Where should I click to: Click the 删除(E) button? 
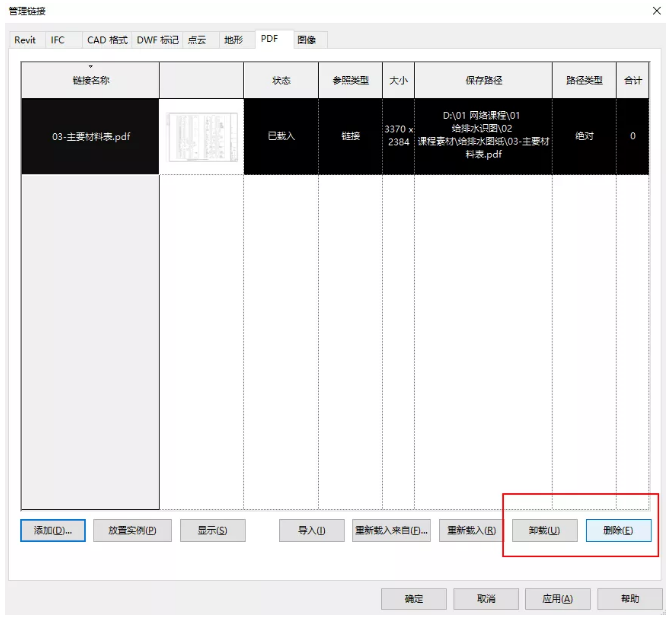pos(618,530)
